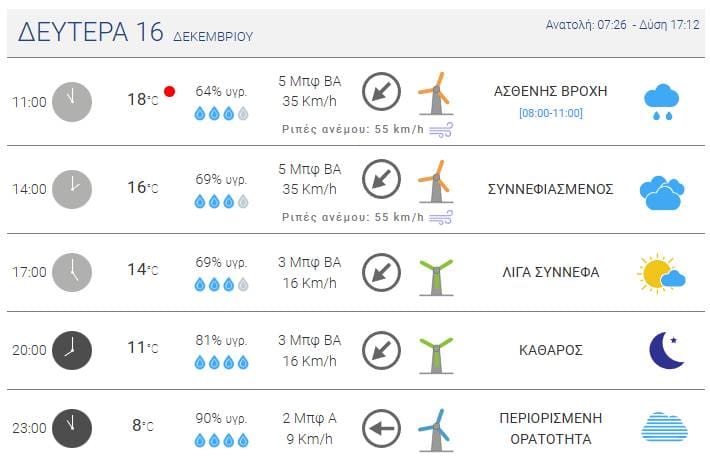Click the east wind arrow at 23:00

(381, 428)
